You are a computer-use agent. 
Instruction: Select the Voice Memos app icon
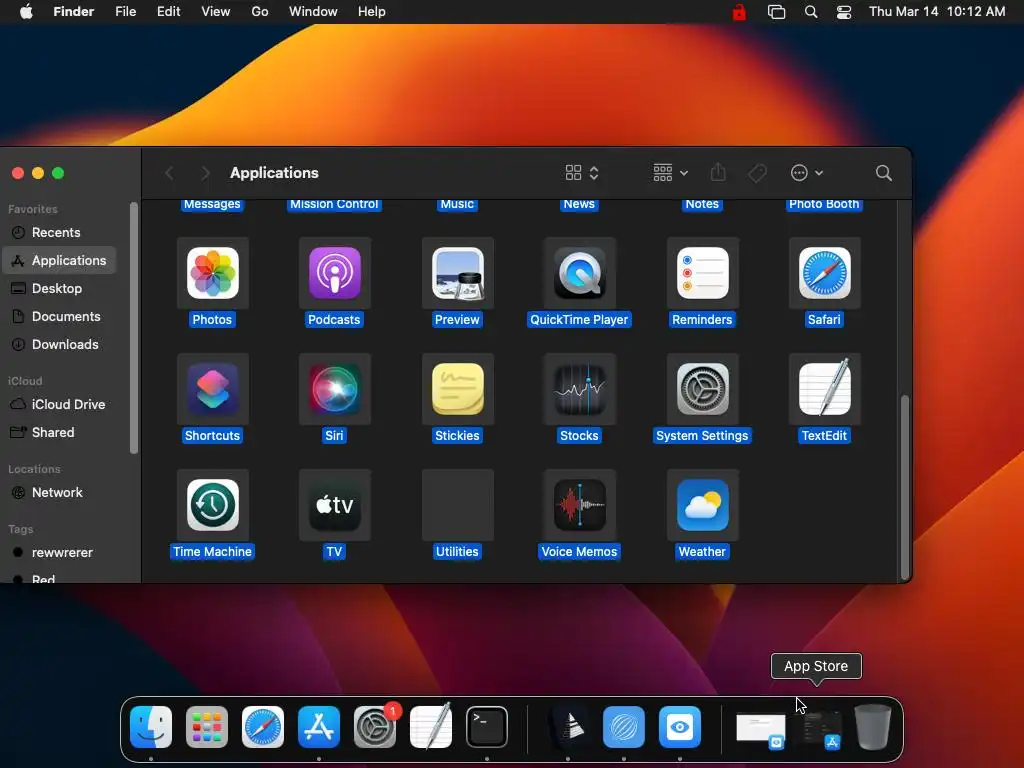point(579,505)
